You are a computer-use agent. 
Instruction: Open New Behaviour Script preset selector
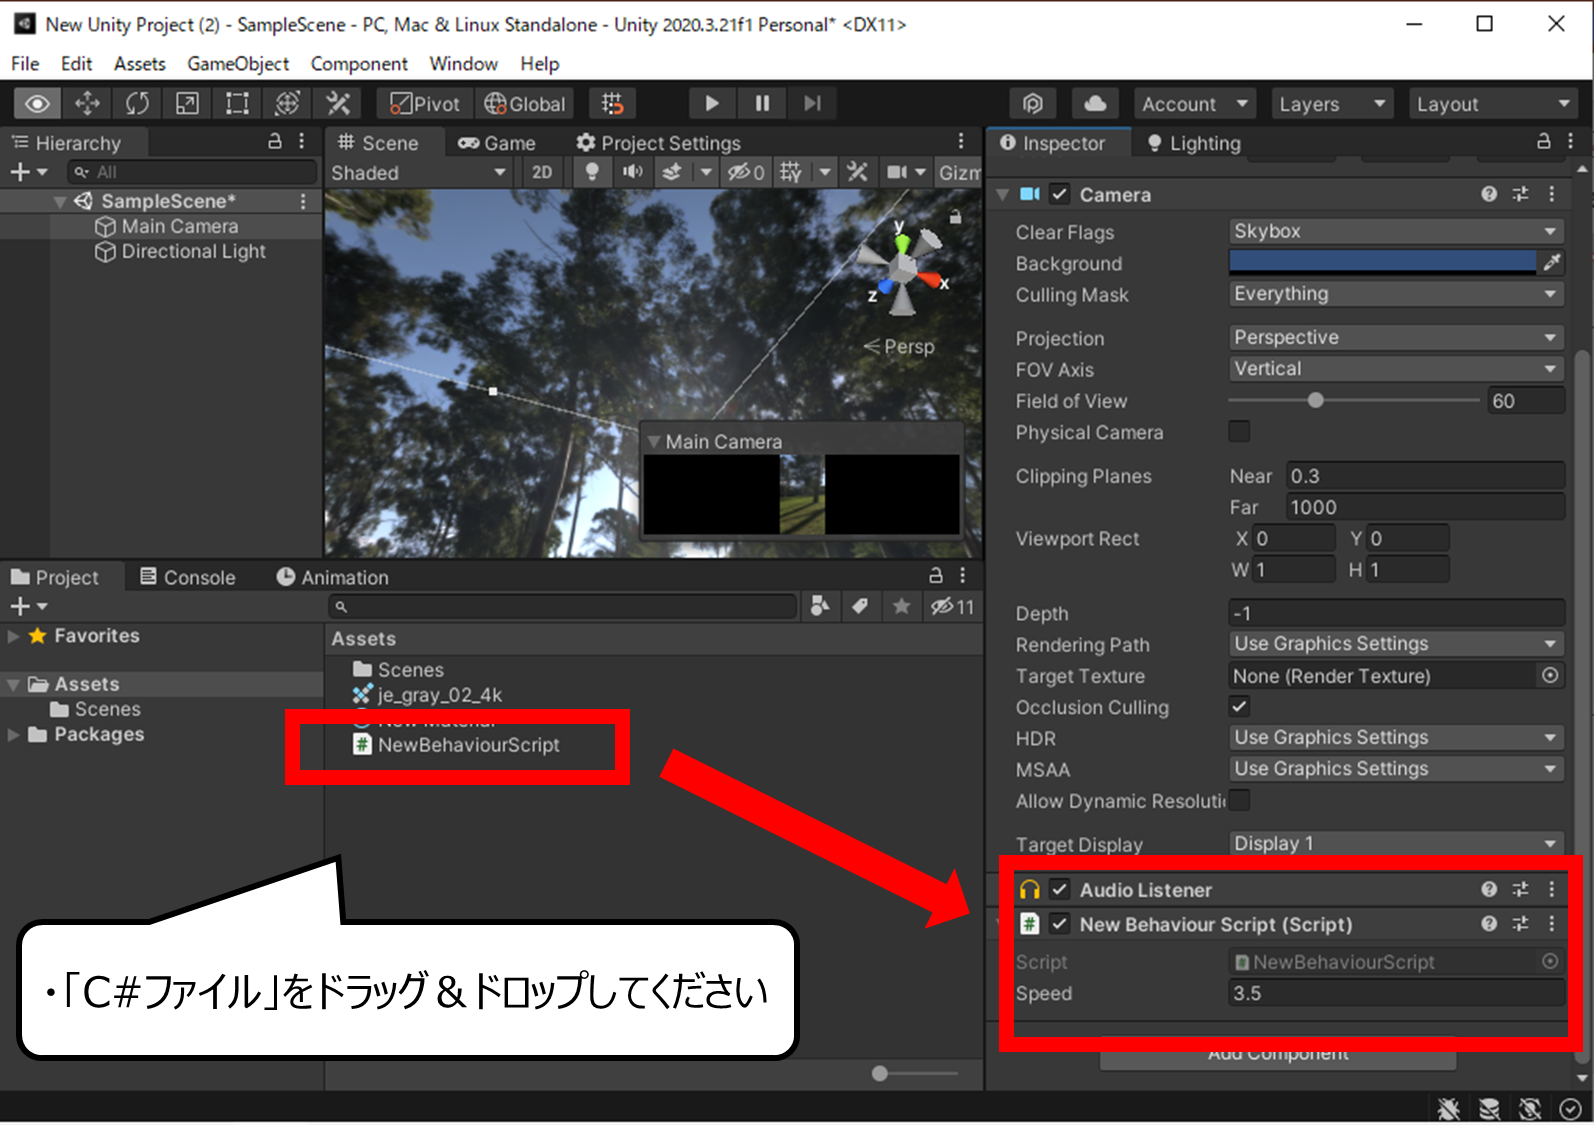pos(1520,924)
